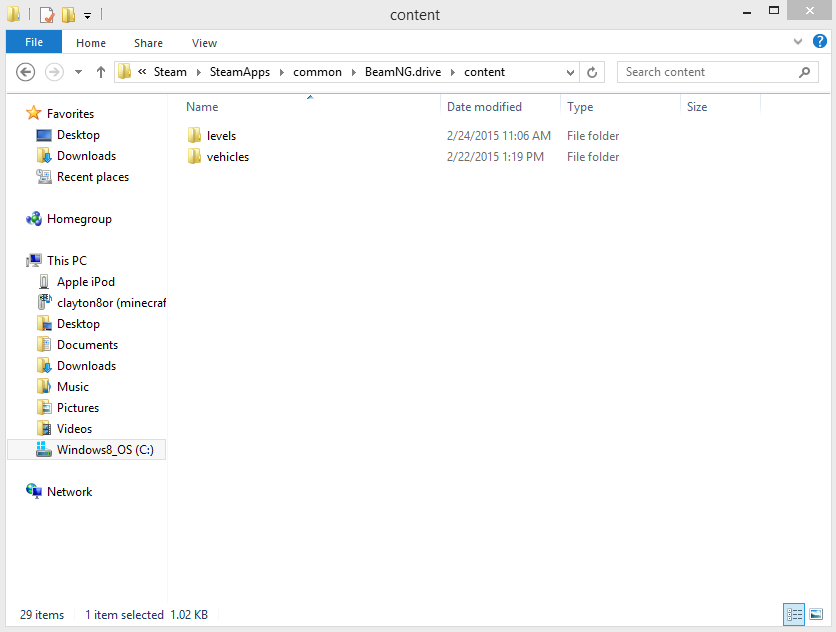The width and height of the screenshot is (836, 632).
Task: Open Music folder under This PC
Action: [73, 387]
